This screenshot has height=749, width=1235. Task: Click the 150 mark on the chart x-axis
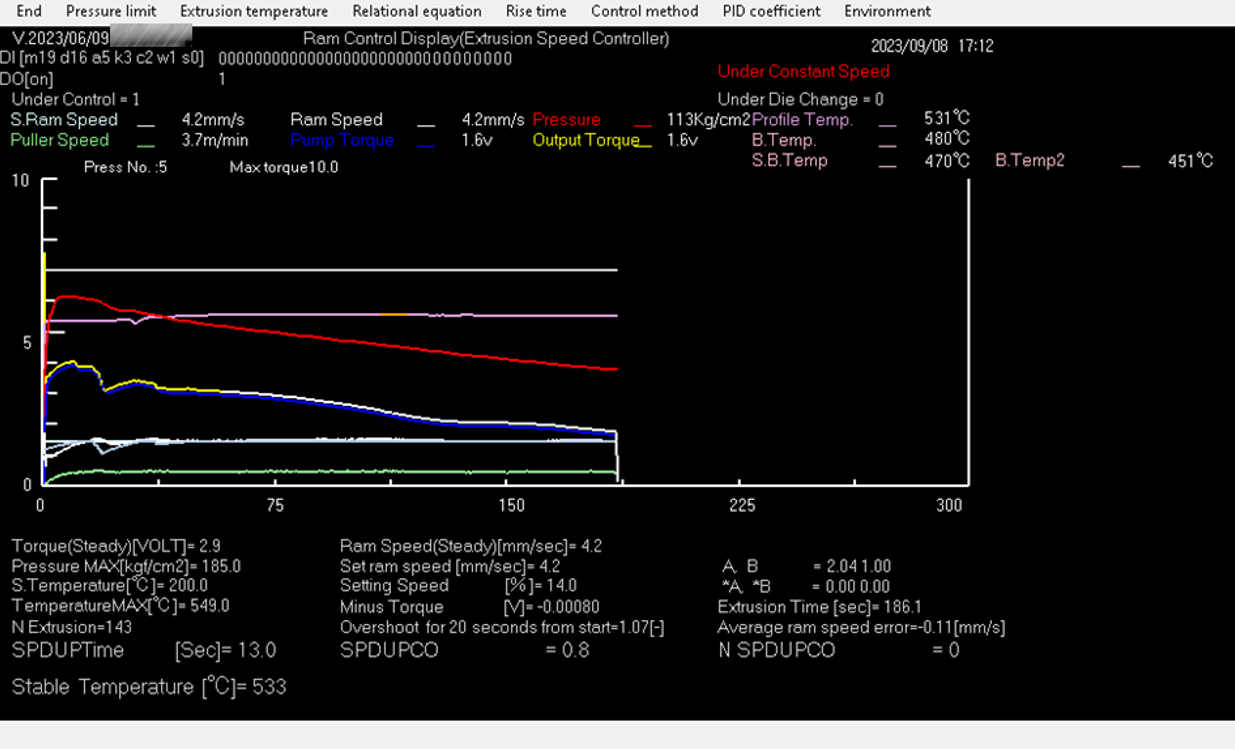click(x=511, y=506)
